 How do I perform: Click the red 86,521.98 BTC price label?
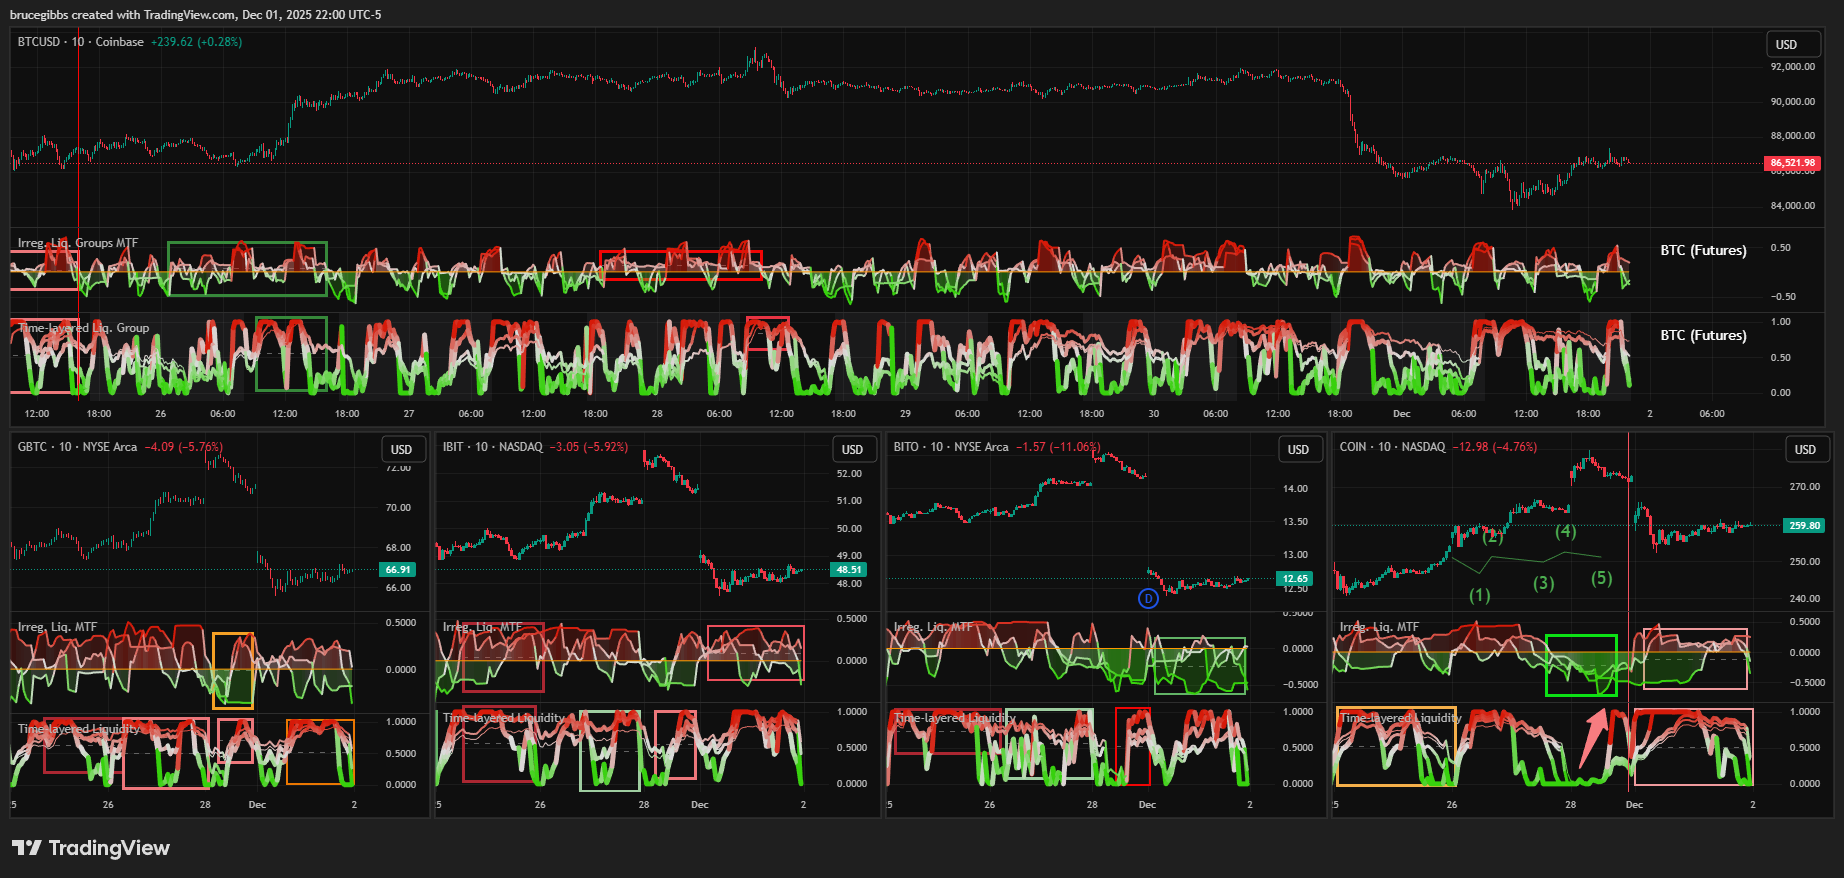coord(1792,163)
